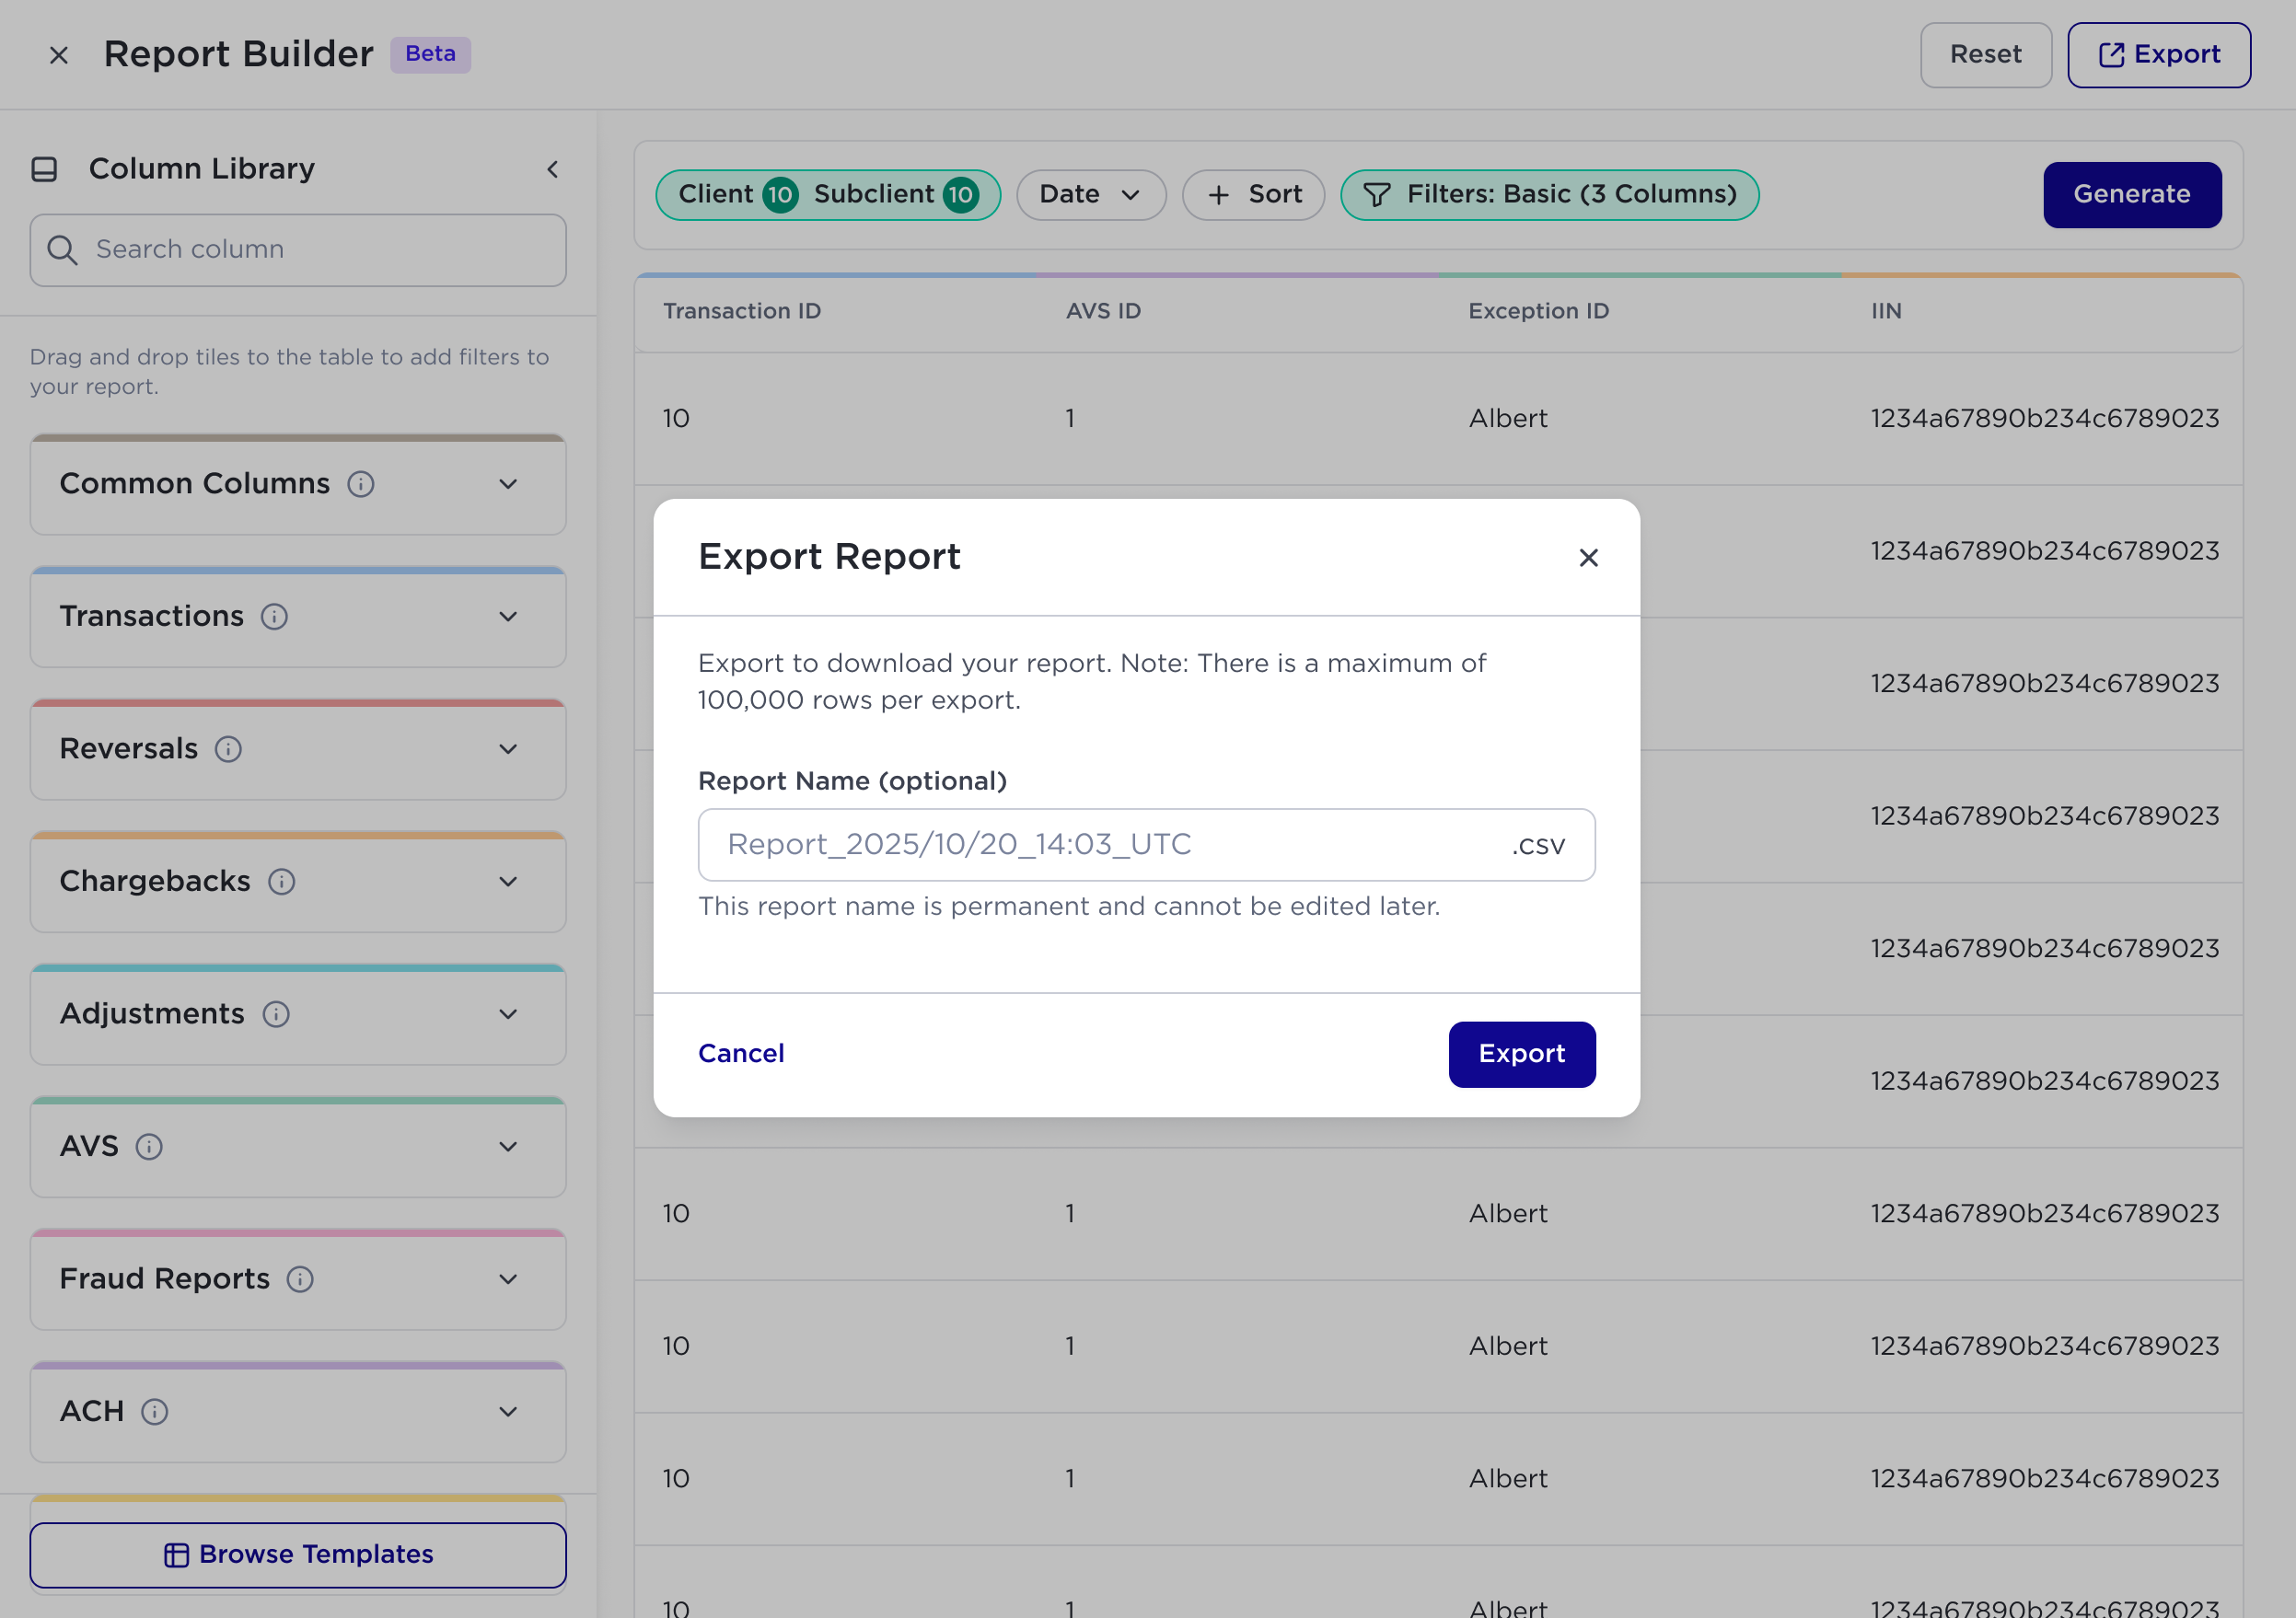Open the Client Subclient selector

(x=828, y=195)
